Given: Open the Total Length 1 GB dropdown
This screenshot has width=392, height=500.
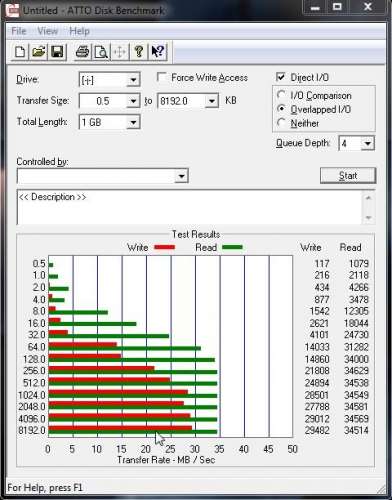Looking at the screenshot, I should click(x=133, y=122).
